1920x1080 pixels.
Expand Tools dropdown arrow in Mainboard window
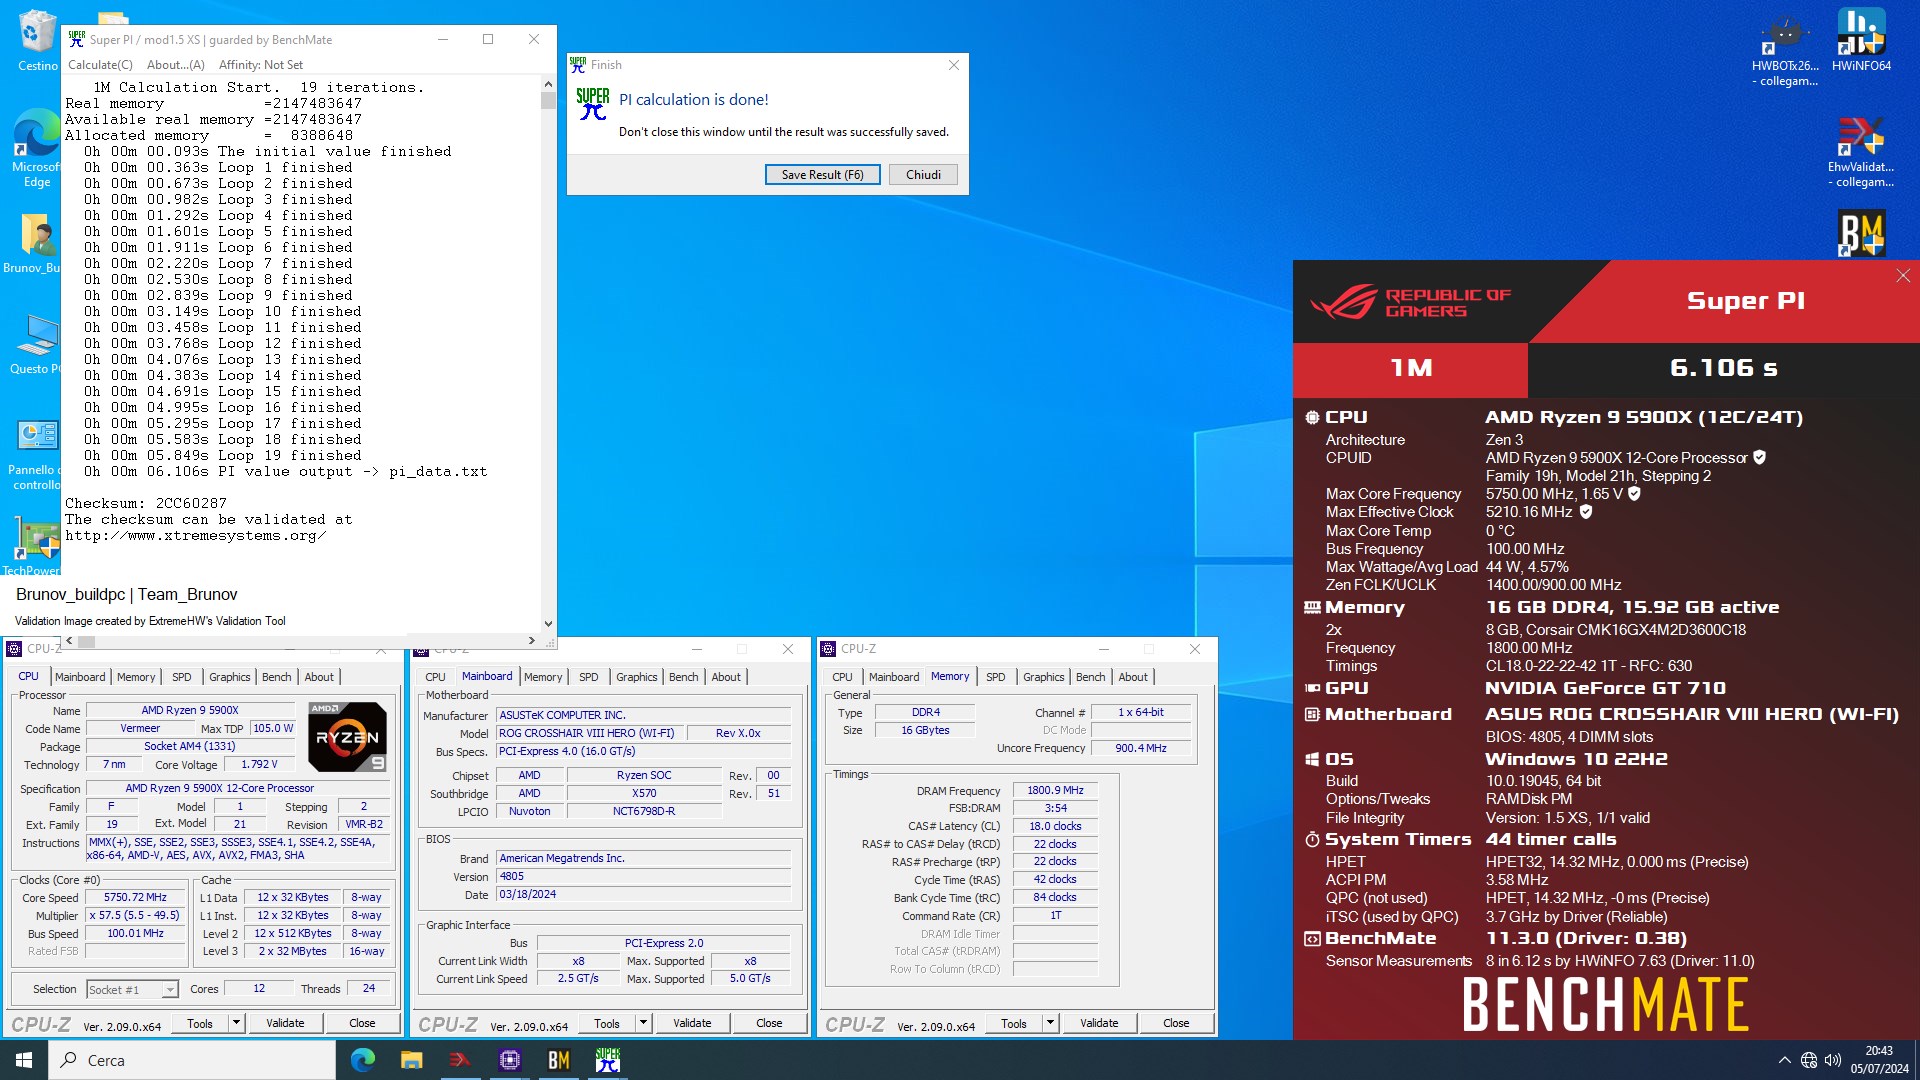pos(643,1023)
